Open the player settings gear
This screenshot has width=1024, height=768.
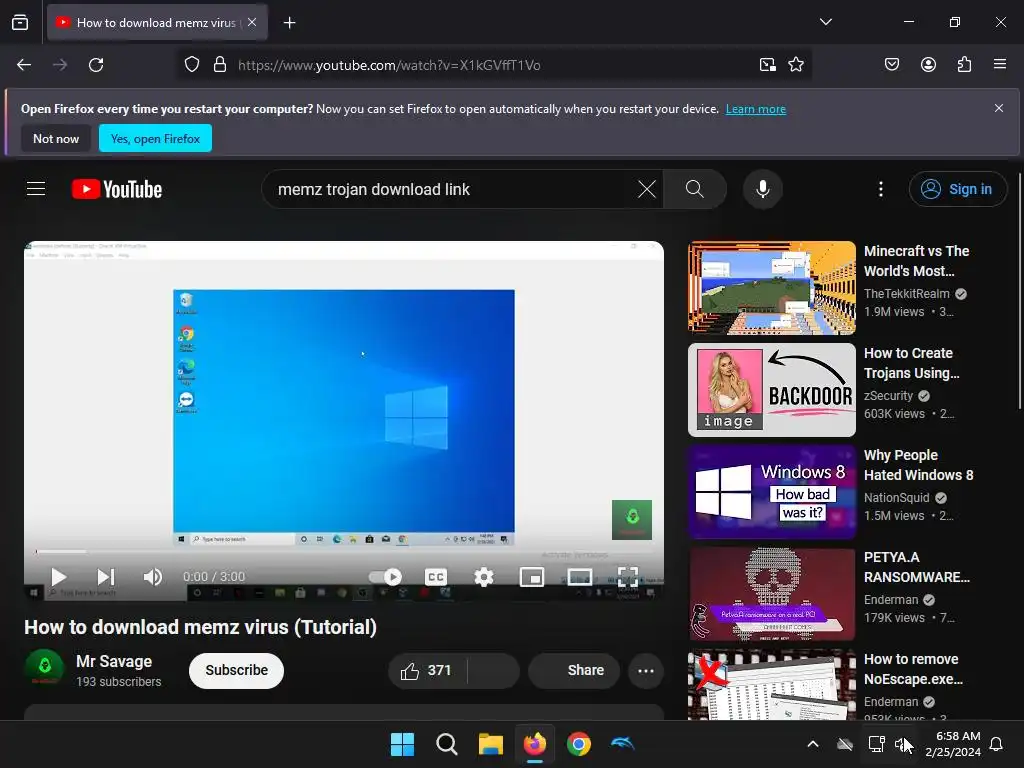(484, 577)
